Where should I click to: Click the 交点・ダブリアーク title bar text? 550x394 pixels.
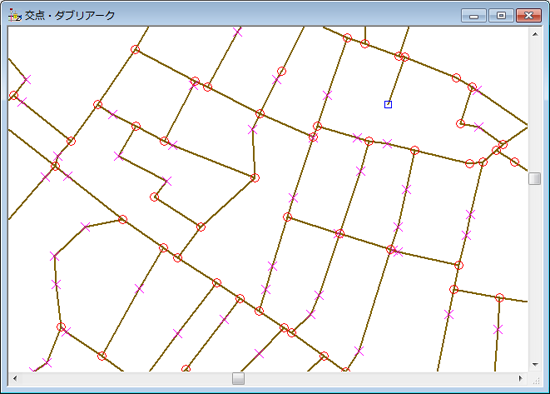coord(70,16)
